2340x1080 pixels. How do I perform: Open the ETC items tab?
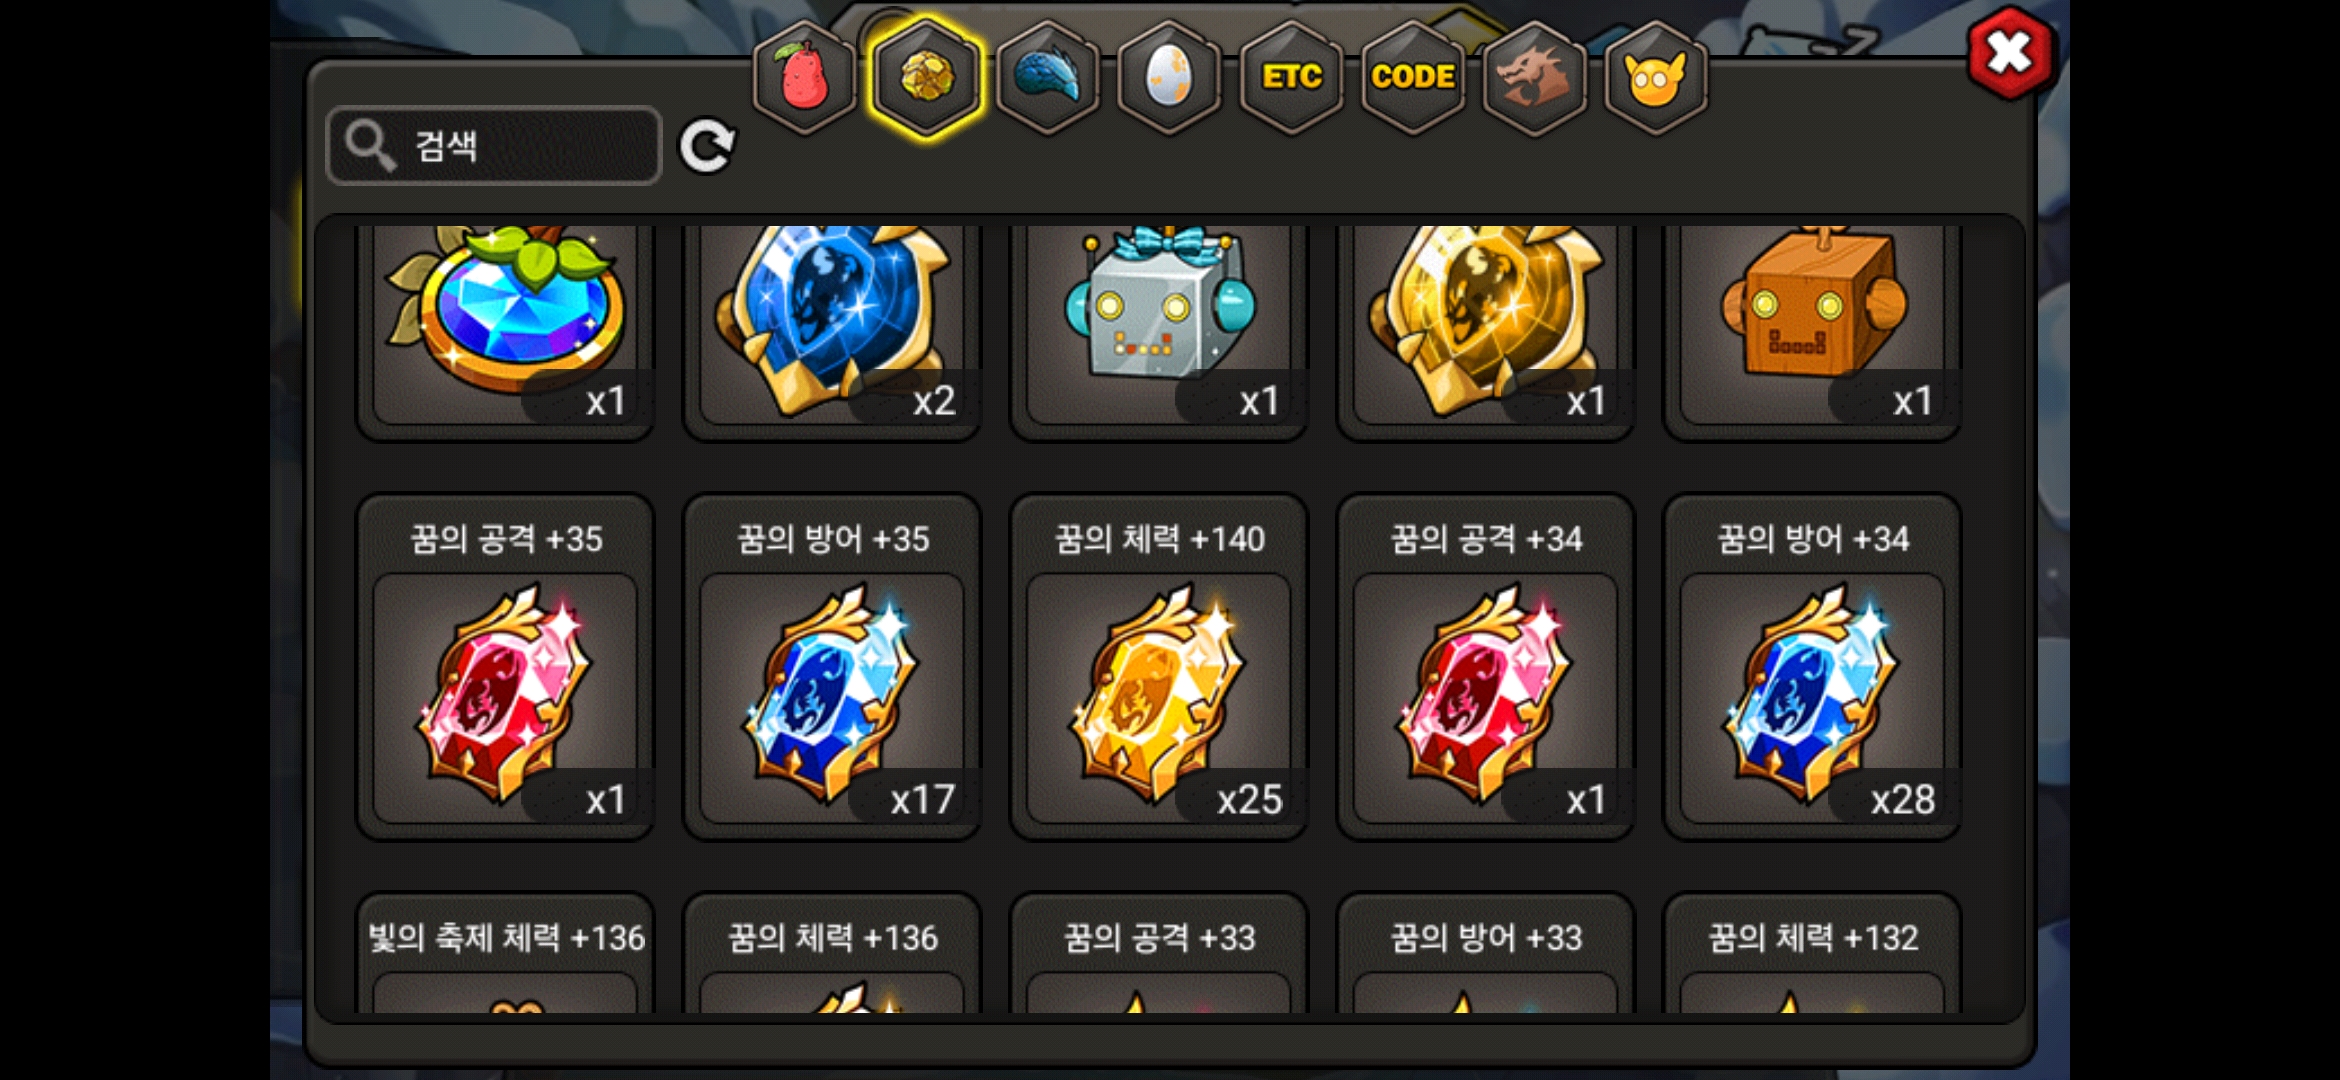(1291, 77)
